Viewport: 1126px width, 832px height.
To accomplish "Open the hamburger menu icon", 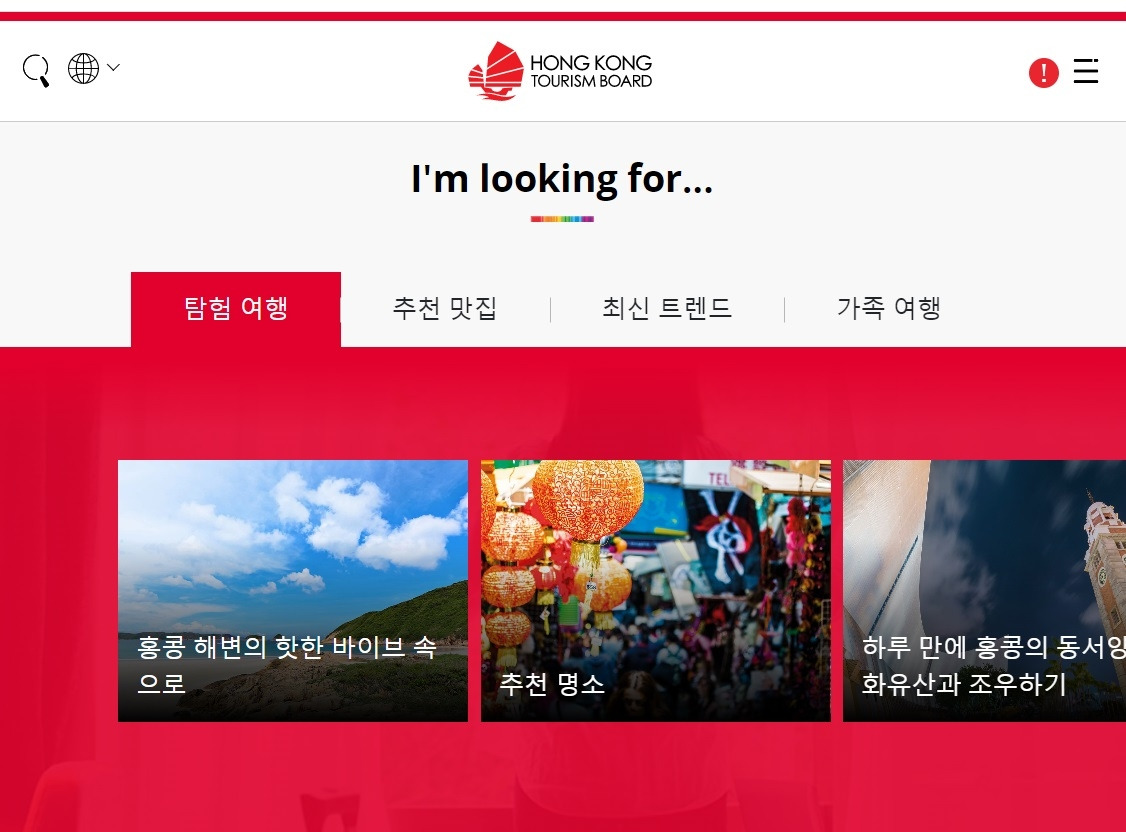I will pyautogui.click(x=1086, y=71).
